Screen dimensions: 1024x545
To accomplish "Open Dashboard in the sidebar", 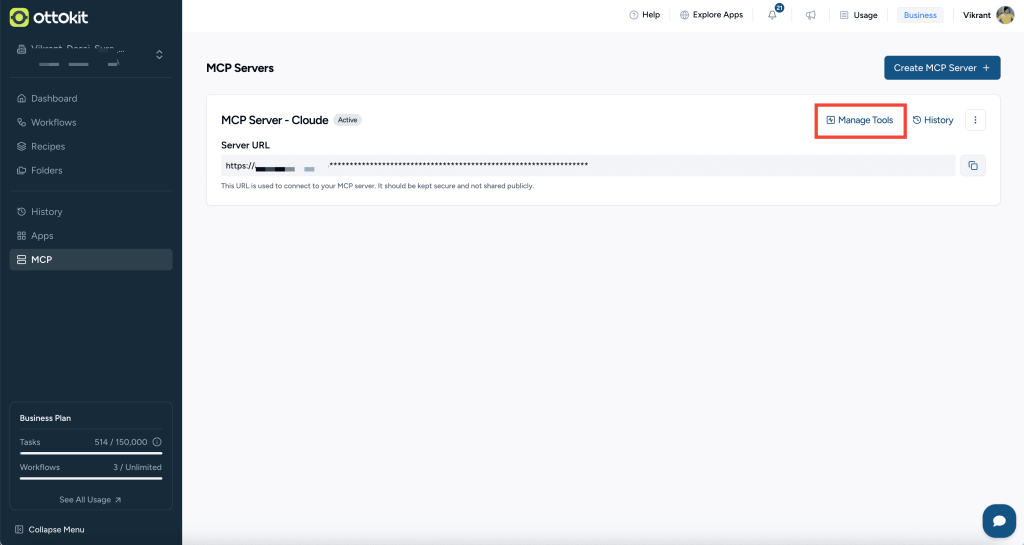I will pos(54,99).
